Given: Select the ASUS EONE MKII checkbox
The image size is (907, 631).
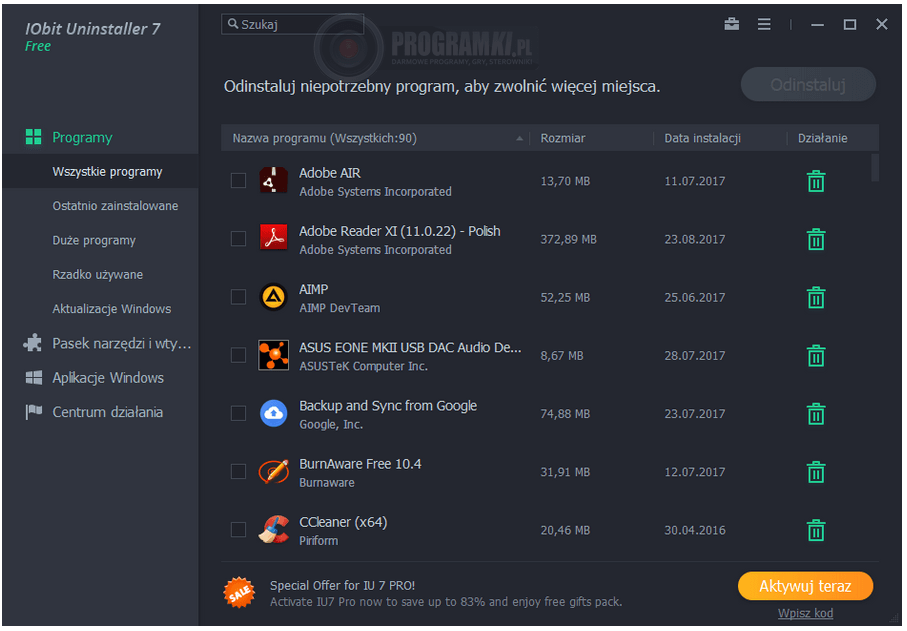Looking at the screenshot, I should (x=238, y=355).
